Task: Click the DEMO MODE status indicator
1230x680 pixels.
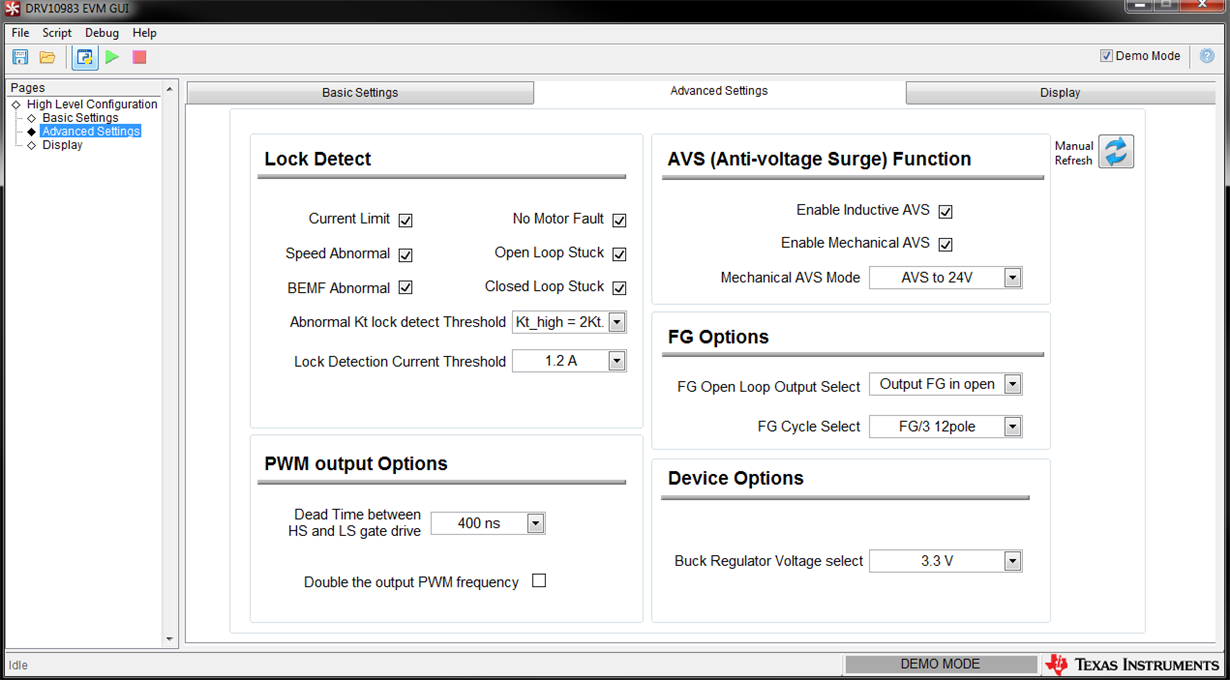Action: (940, 664)
